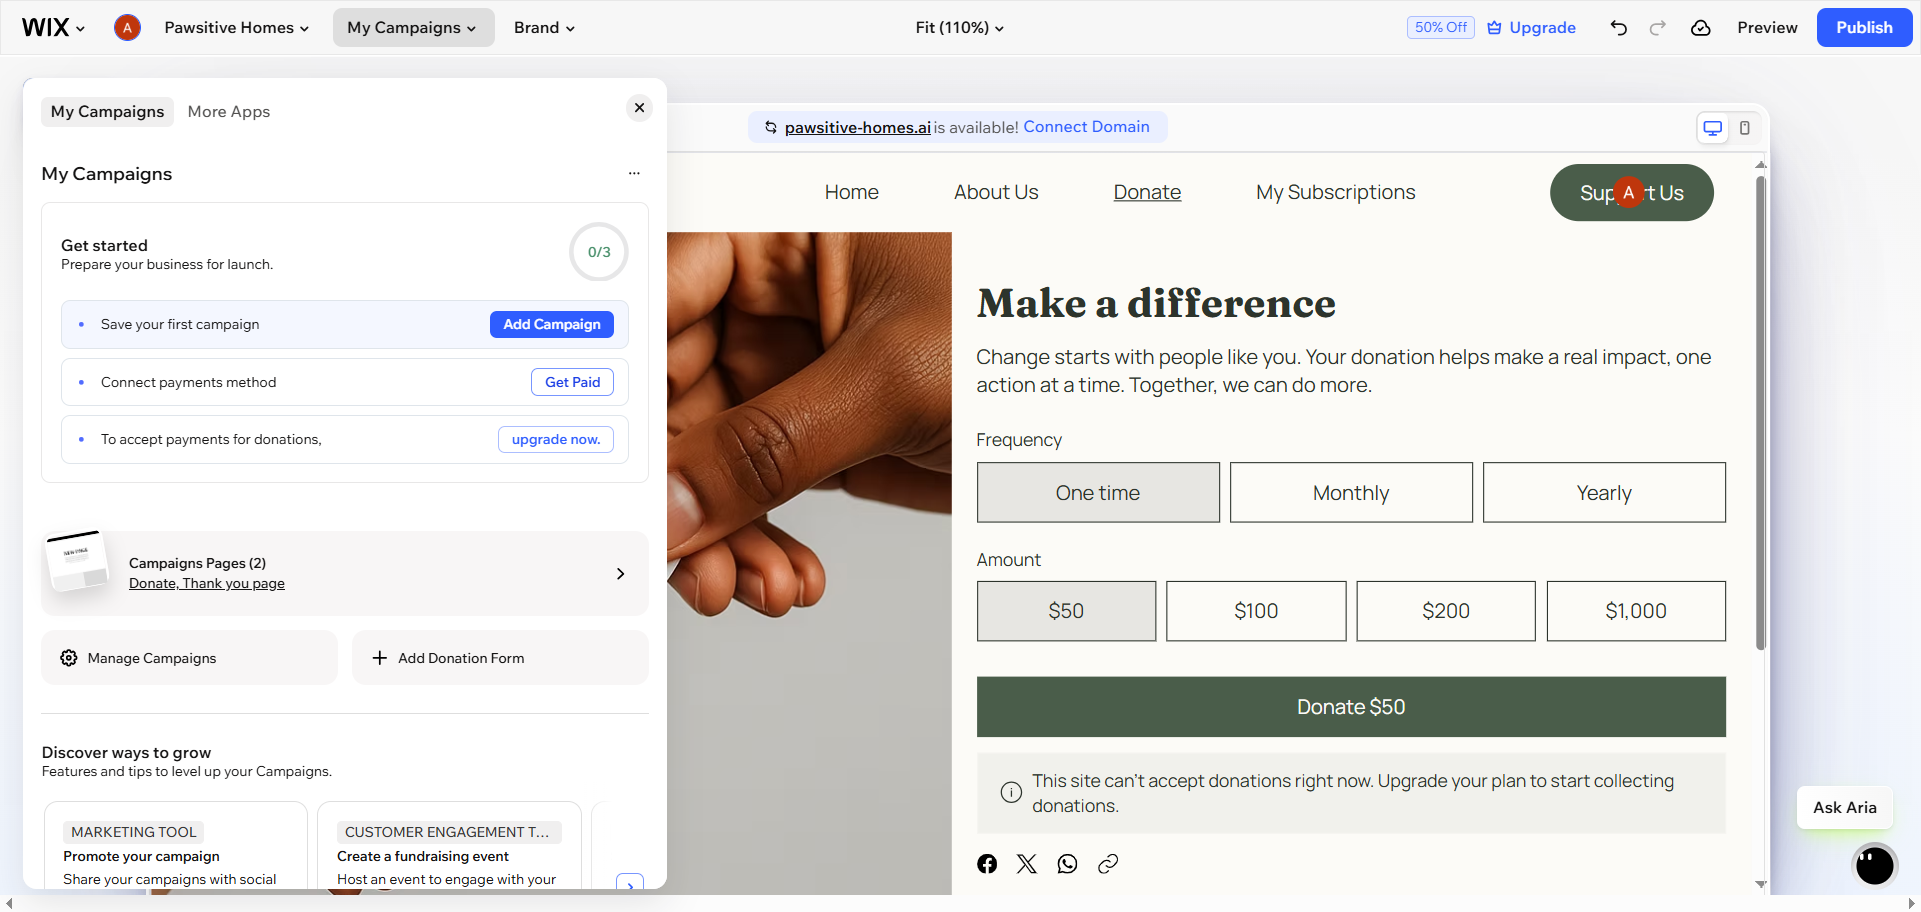Open the My Campaigns top menu

[x=413, y=28]
